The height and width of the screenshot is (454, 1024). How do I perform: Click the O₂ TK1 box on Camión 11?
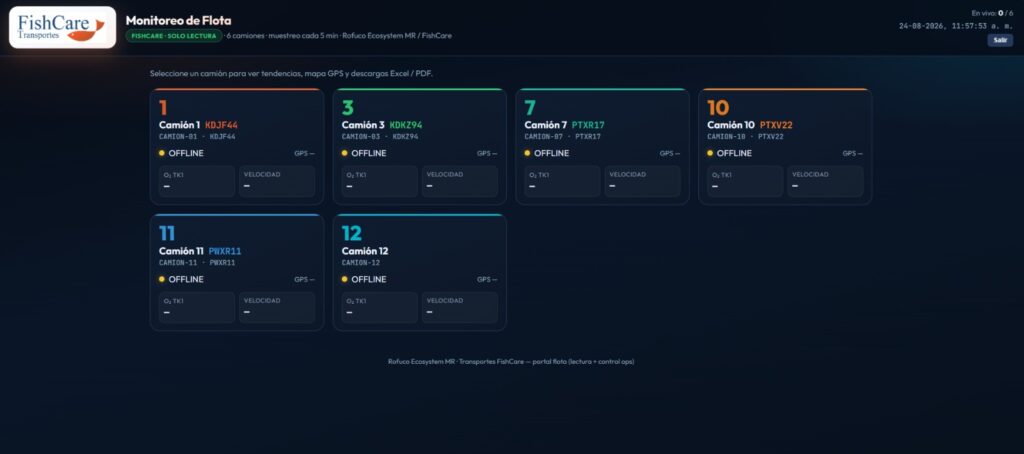197,307
